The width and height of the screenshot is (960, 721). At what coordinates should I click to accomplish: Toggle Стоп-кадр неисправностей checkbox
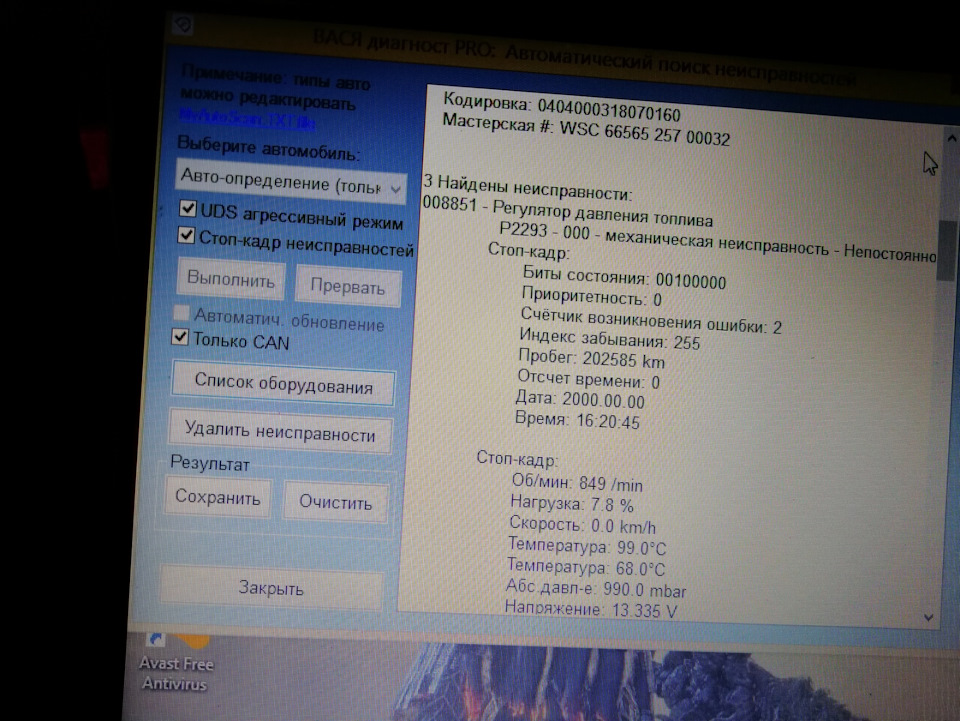point(186,236)
